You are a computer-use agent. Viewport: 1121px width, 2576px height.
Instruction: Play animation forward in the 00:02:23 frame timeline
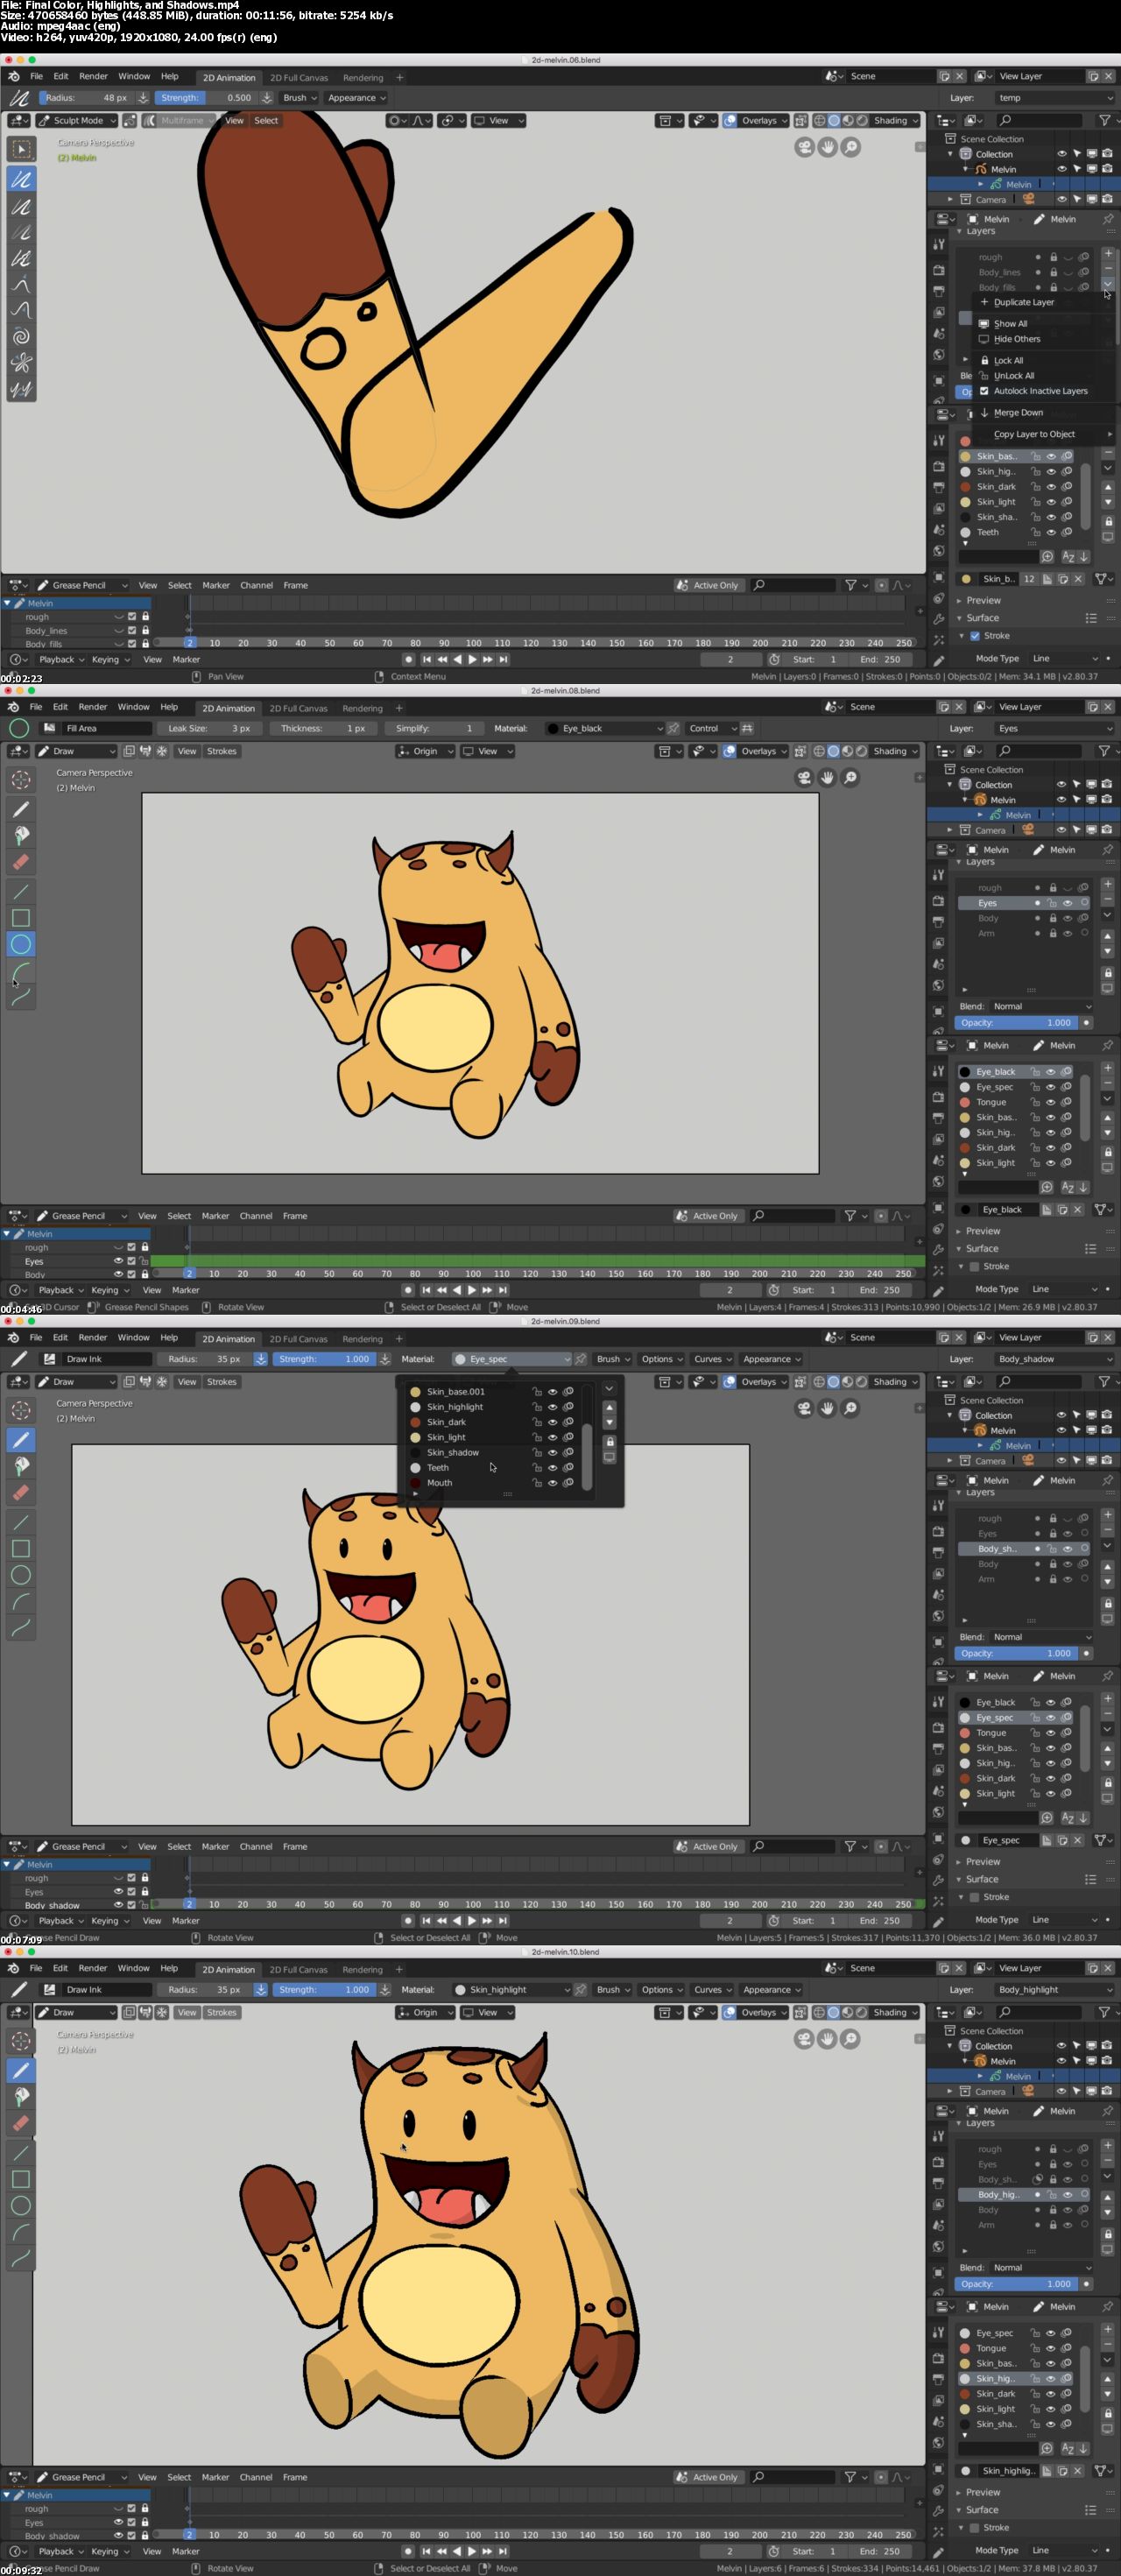tap(472, 659)
